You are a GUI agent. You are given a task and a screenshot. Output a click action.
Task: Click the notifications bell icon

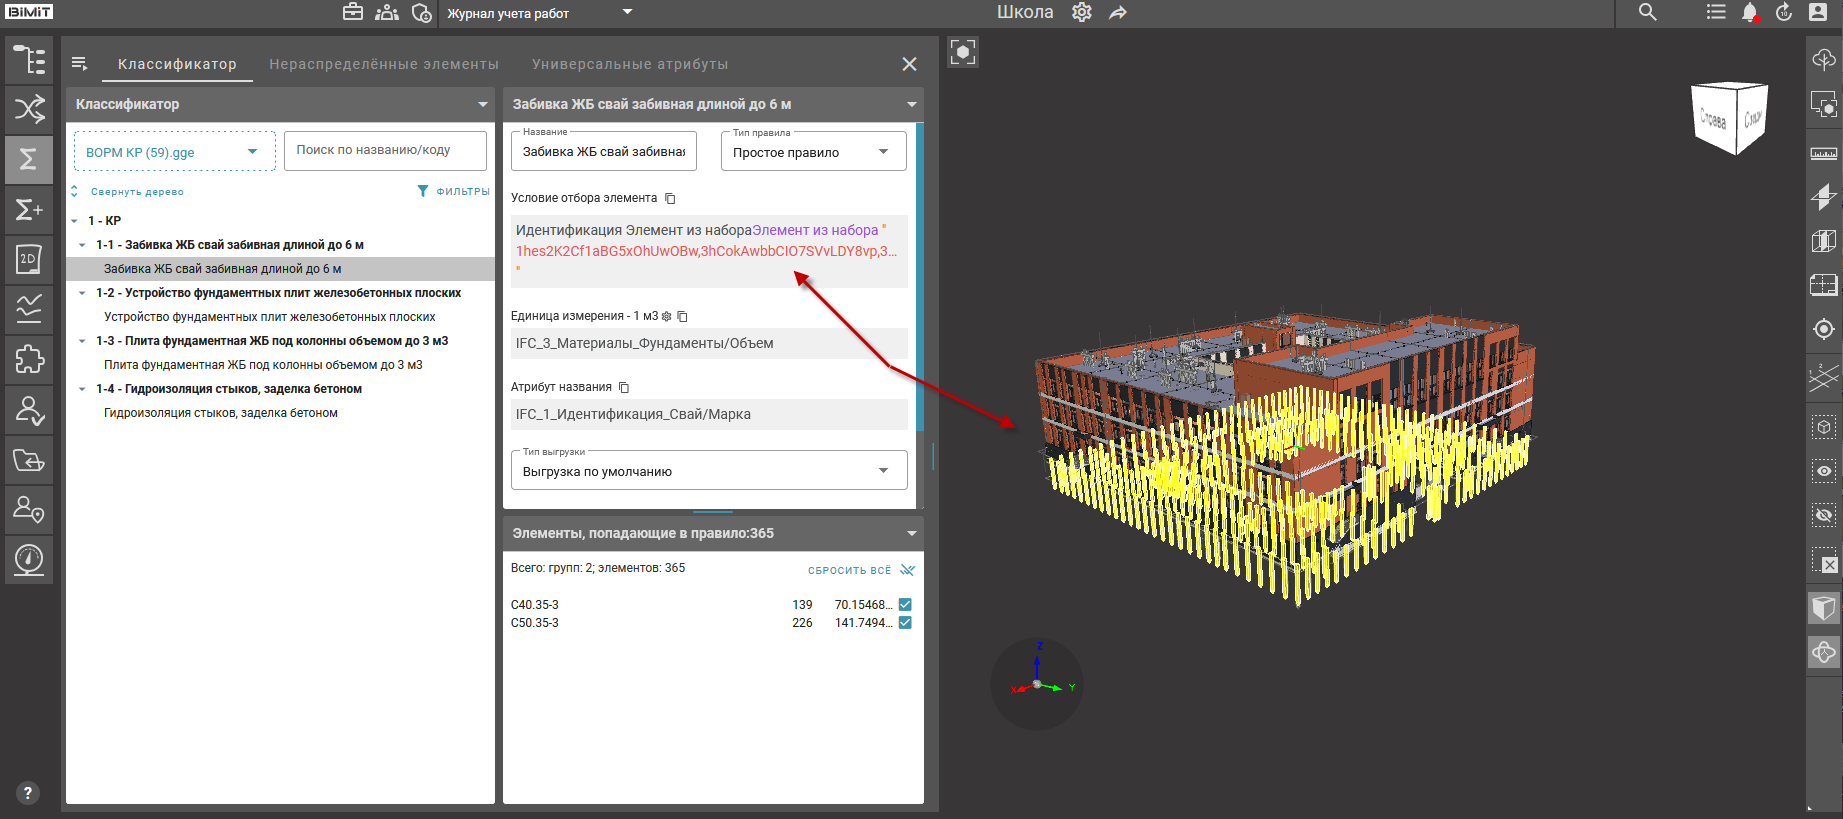tap(1749, 13)
